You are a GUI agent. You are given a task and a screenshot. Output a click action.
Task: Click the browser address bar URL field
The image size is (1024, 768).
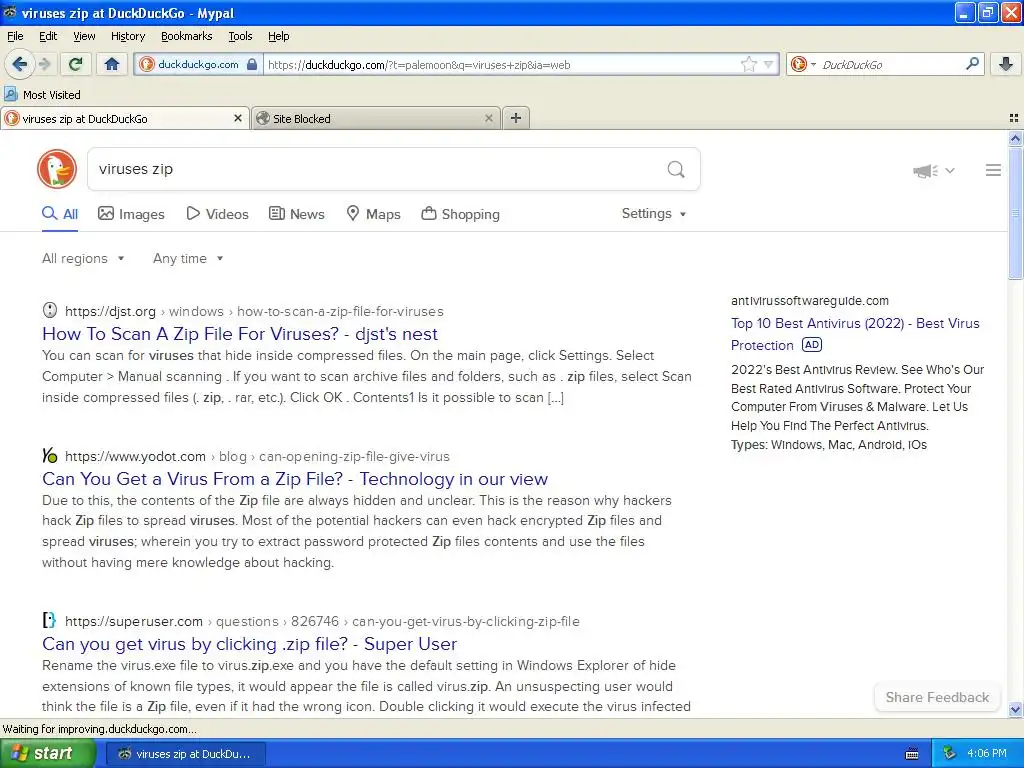(501, 65)
